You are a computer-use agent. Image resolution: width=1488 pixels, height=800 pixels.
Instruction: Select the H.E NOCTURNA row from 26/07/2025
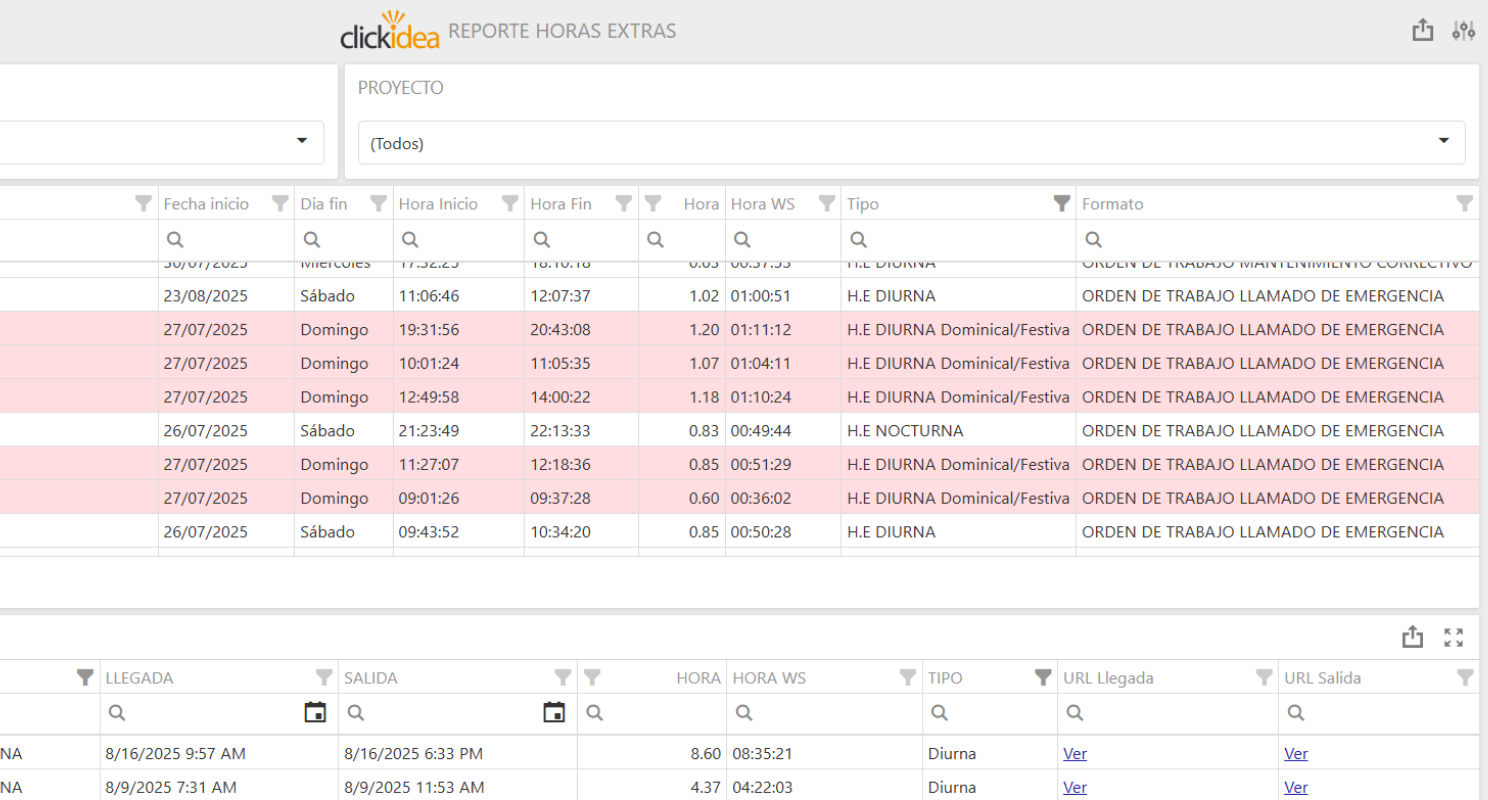click(904, 431)
